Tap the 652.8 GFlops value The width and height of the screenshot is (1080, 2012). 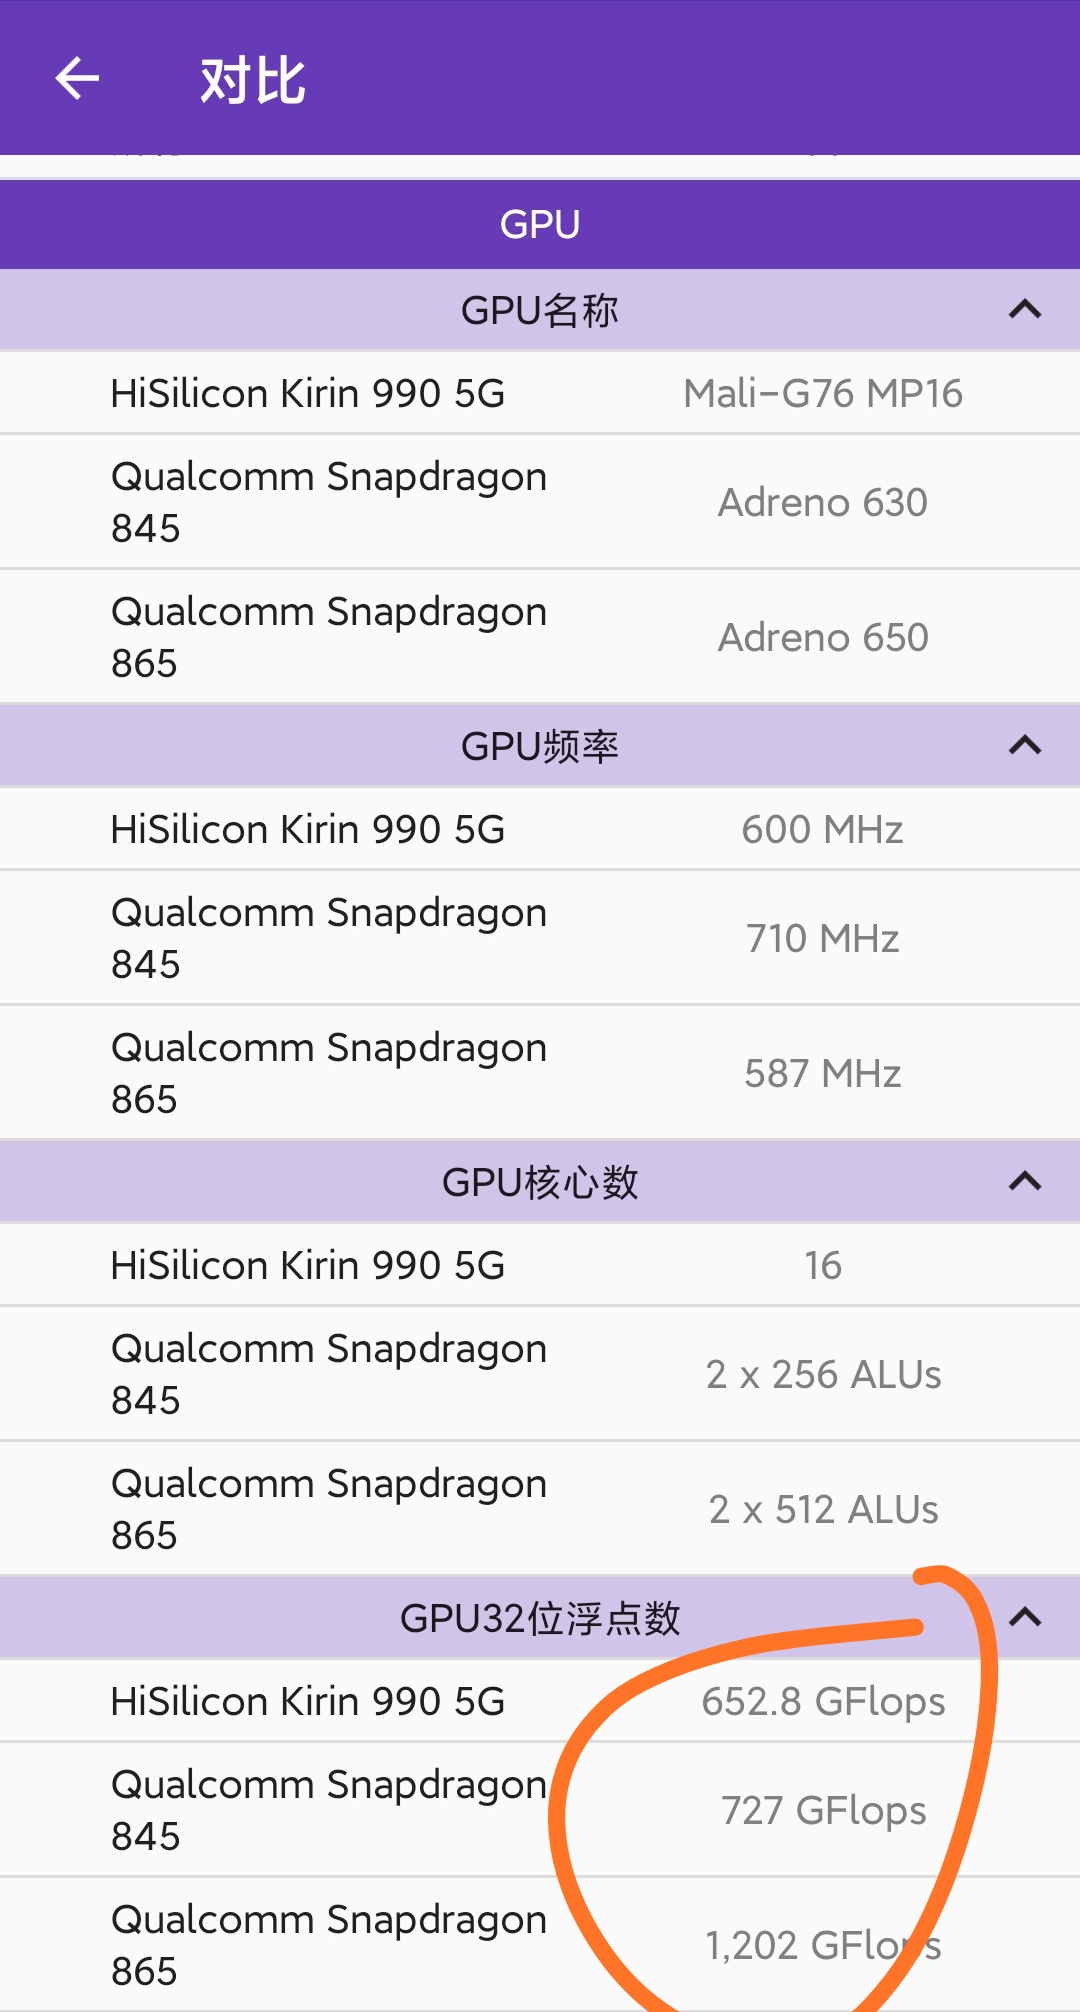[x=822, y=1702]
